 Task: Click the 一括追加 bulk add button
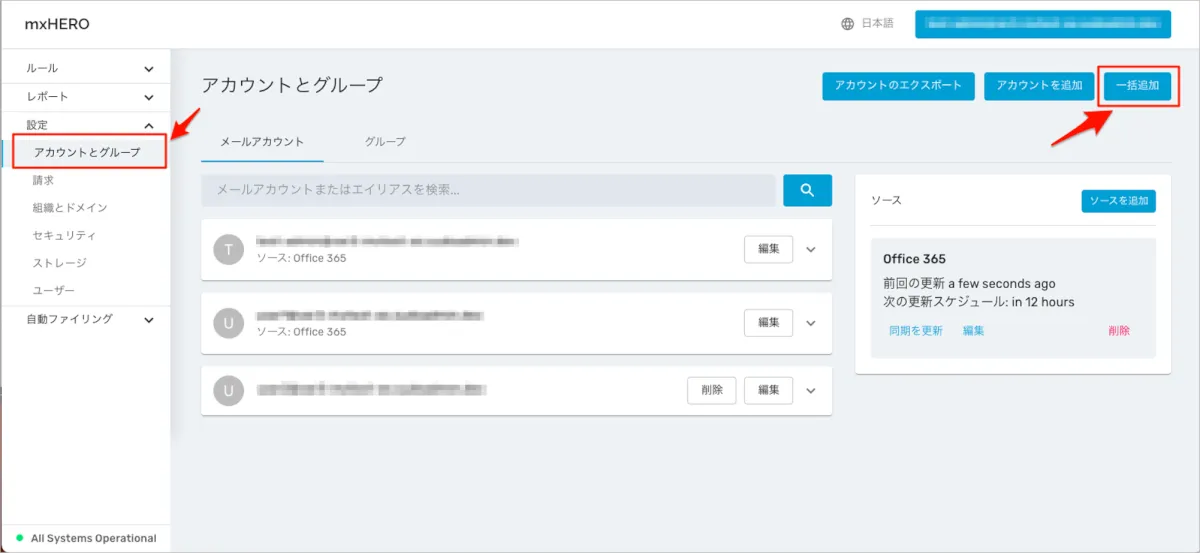1137,86
